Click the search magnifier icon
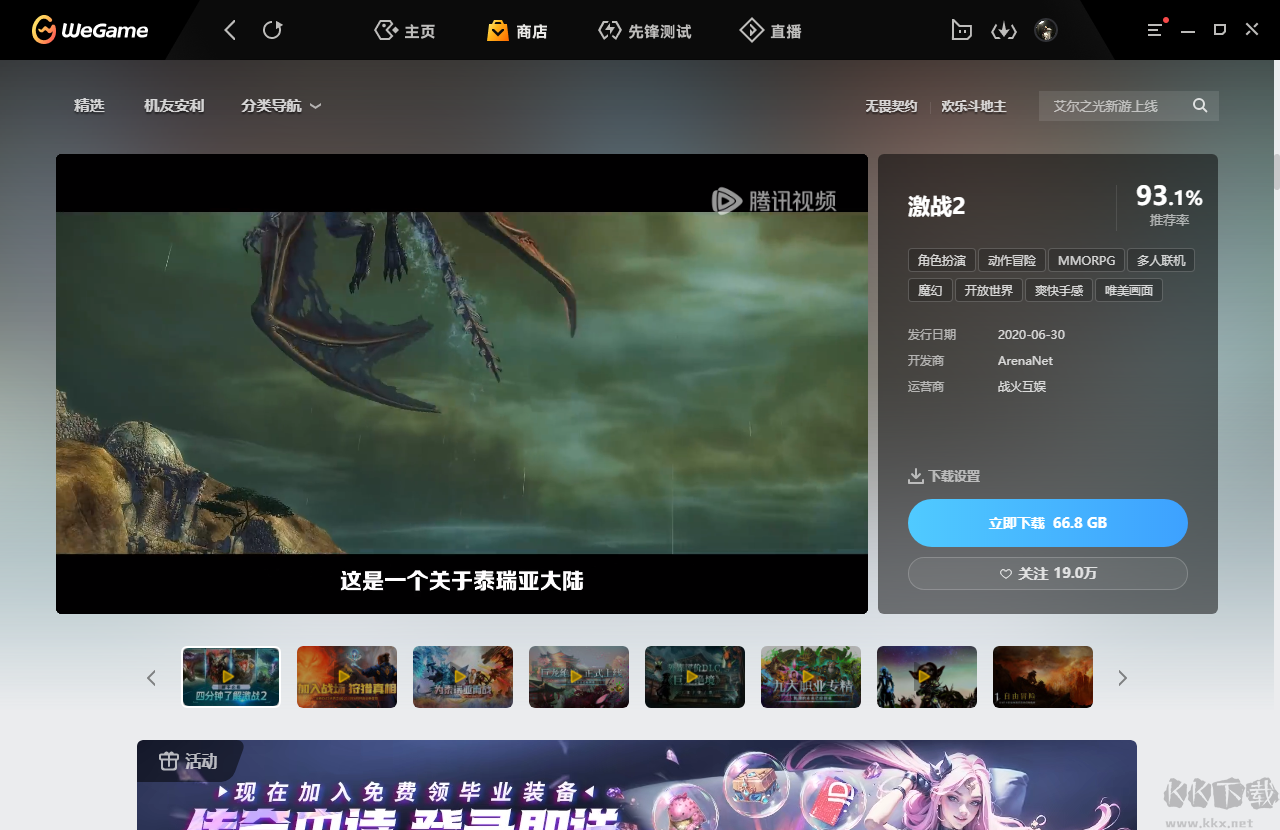Image resolution: width=1280 pixels, height=830 pixels. point(1200,106)
